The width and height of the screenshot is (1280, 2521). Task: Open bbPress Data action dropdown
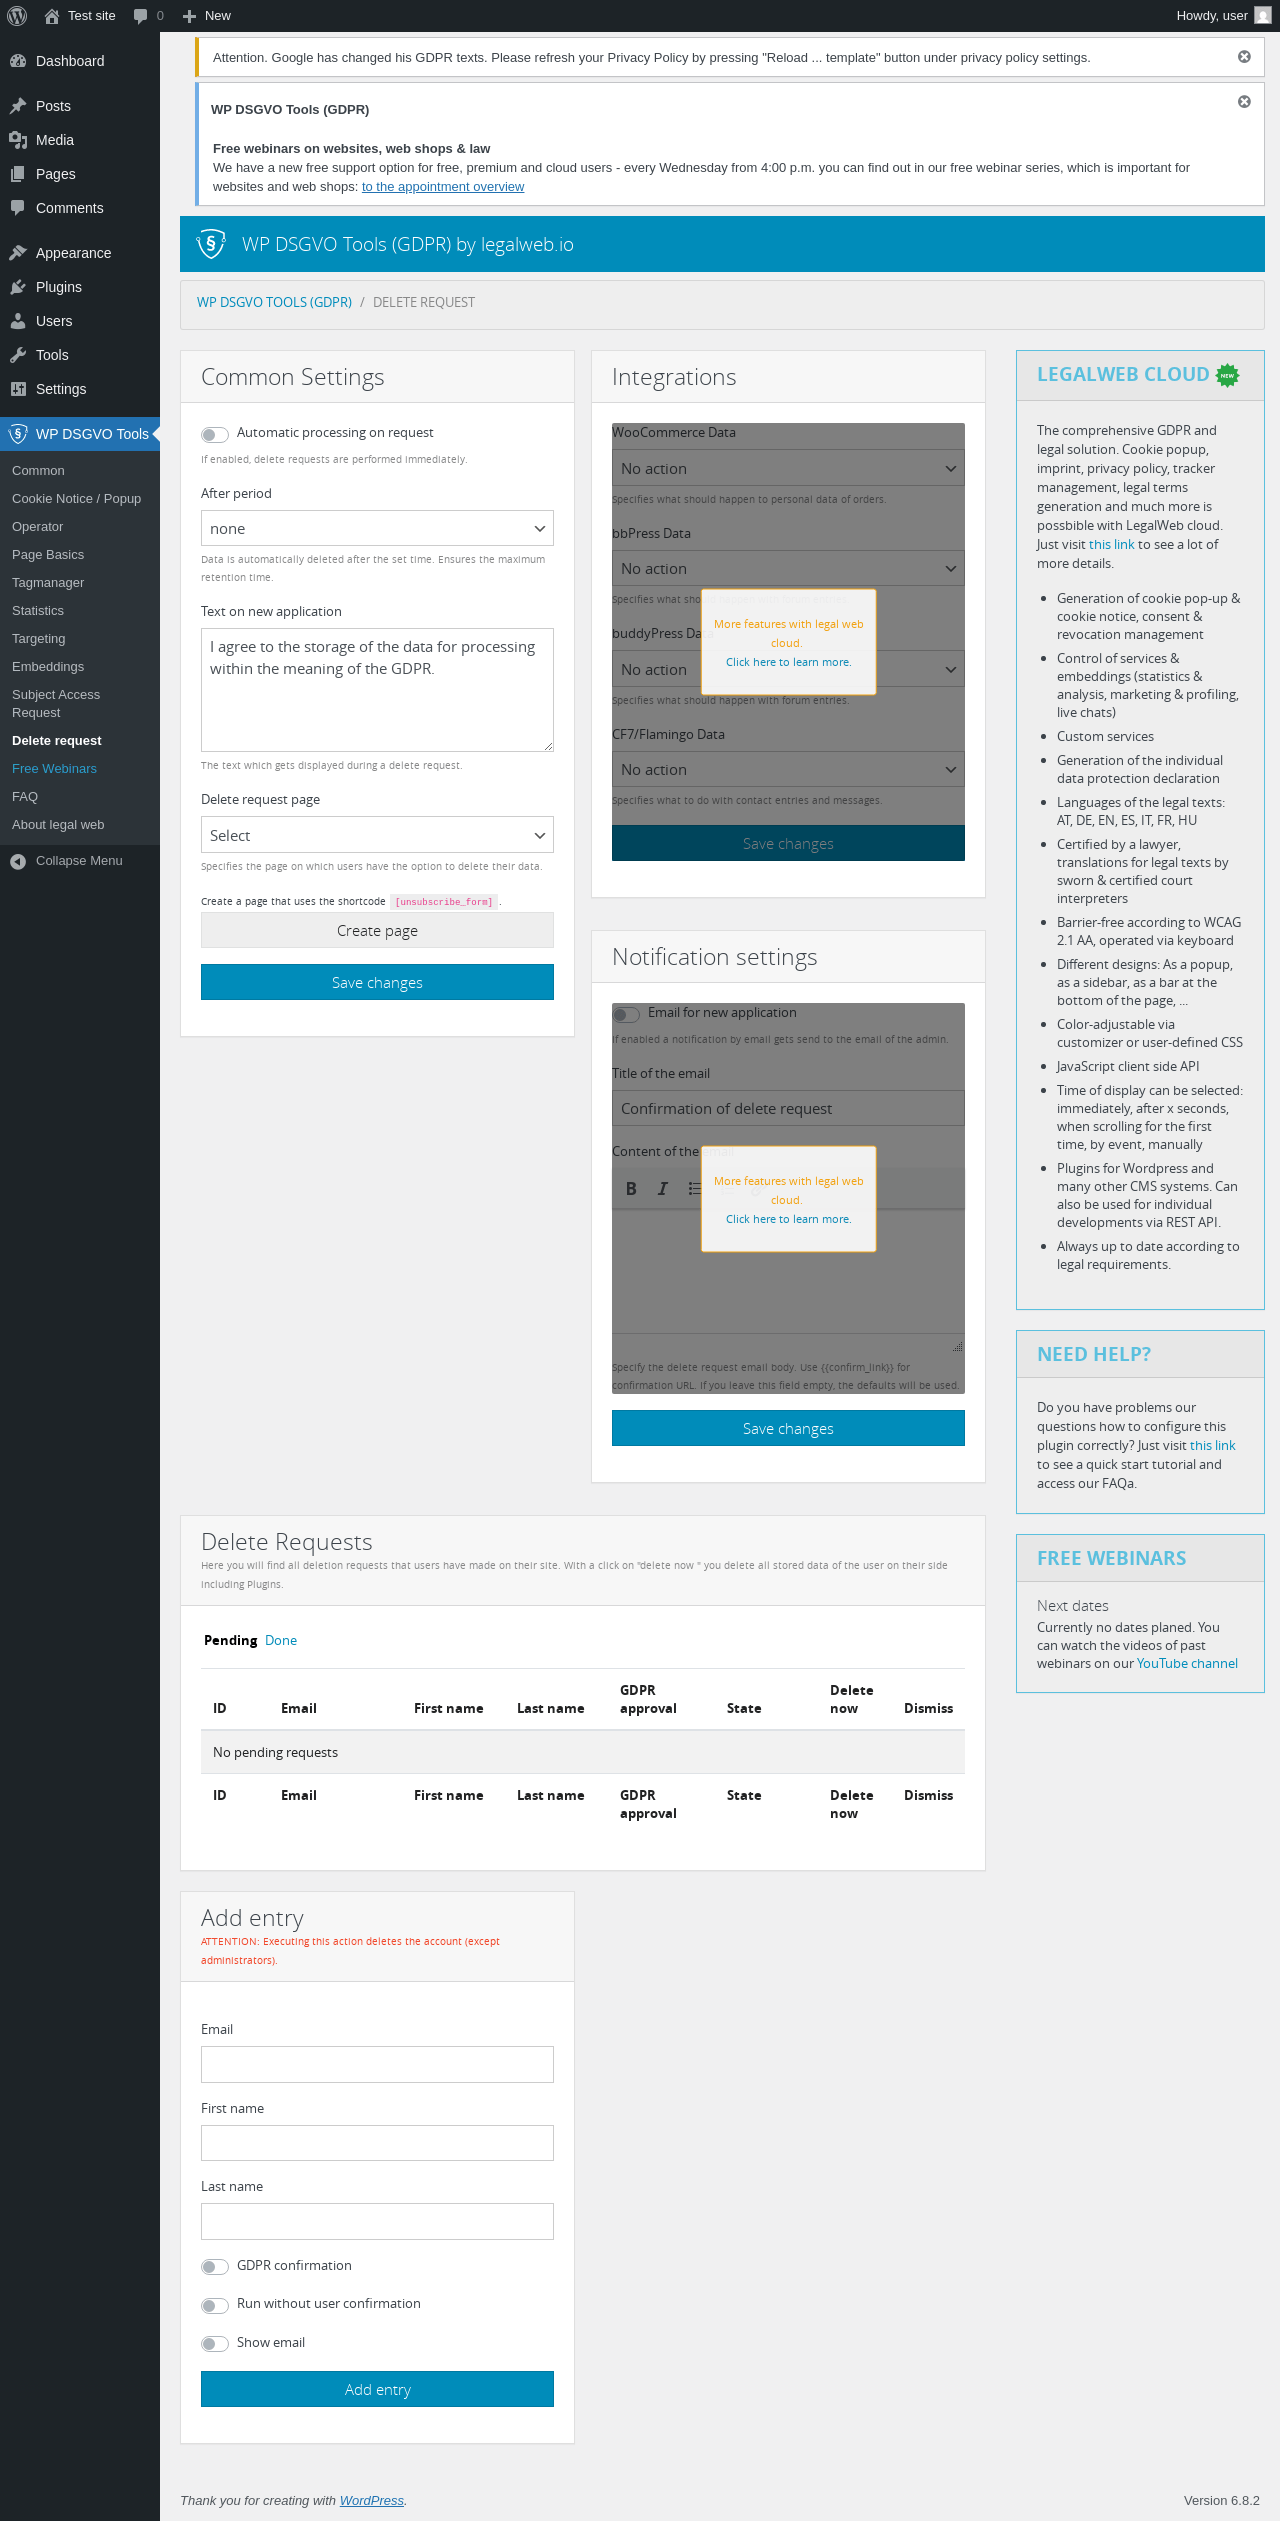click(788, 568)
